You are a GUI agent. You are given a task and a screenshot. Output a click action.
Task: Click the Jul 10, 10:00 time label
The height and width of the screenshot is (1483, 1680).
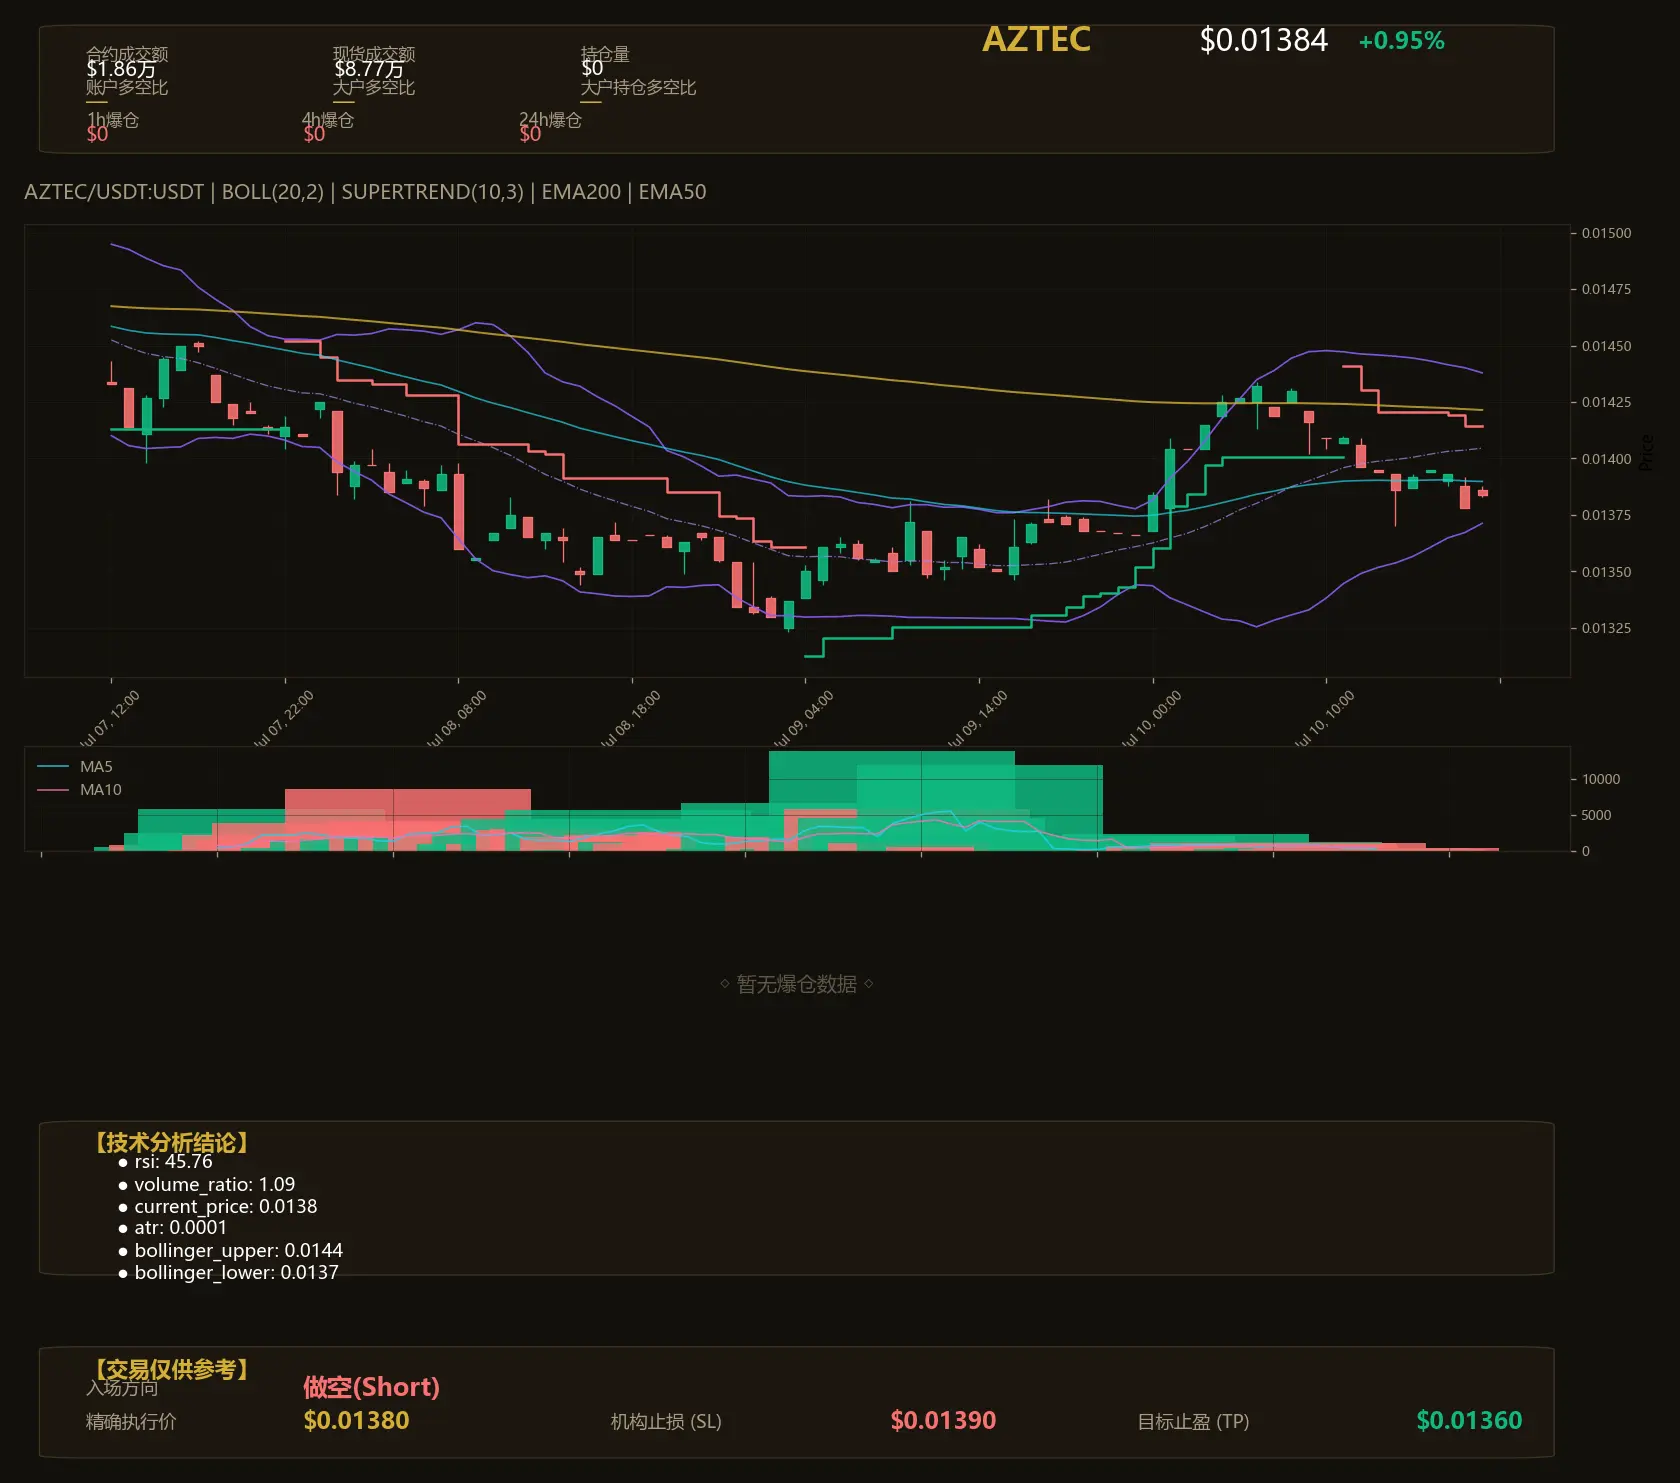point(1324,720)
